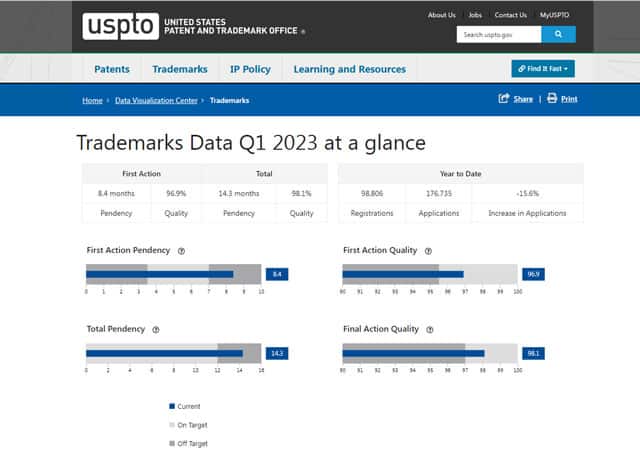The image size is (640, 466).
Task: Click the Search uspto.gov input field
Action: click(499, 34)
